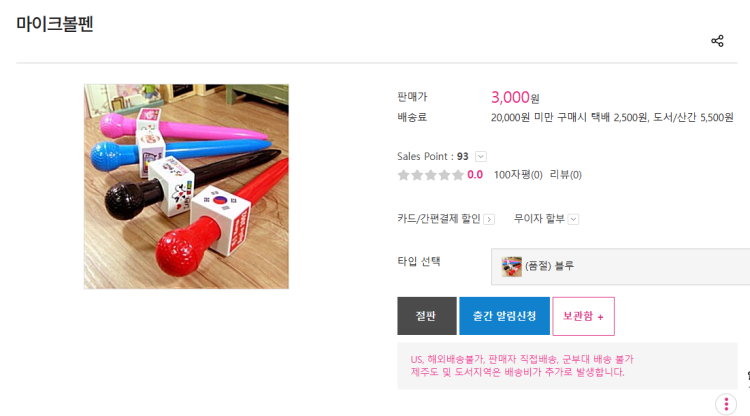Open the 리뷰(0) link
The width and height of the screenshot is (750, 416).
click(565, 175)
